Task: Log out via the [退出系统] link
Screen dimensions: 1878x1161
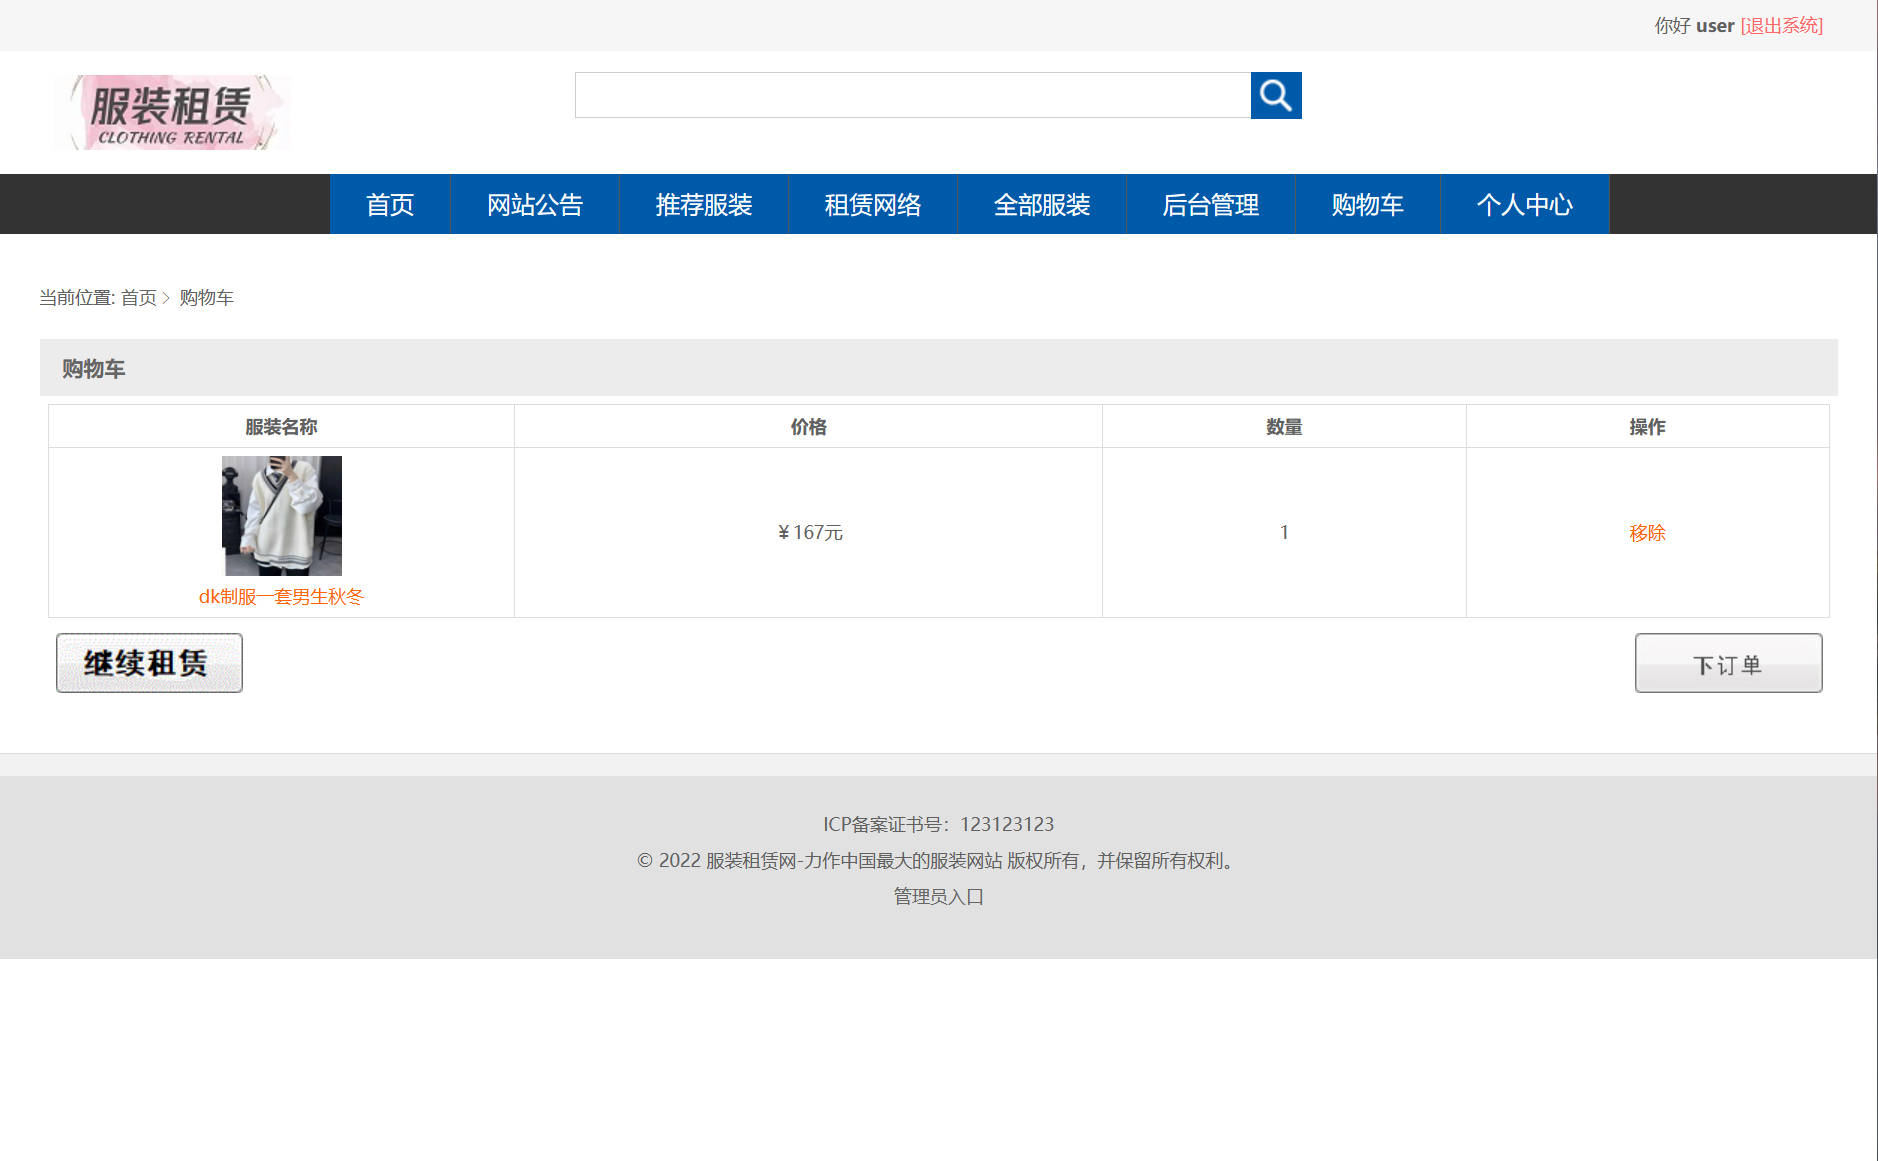Action: tap(1781, 25)
